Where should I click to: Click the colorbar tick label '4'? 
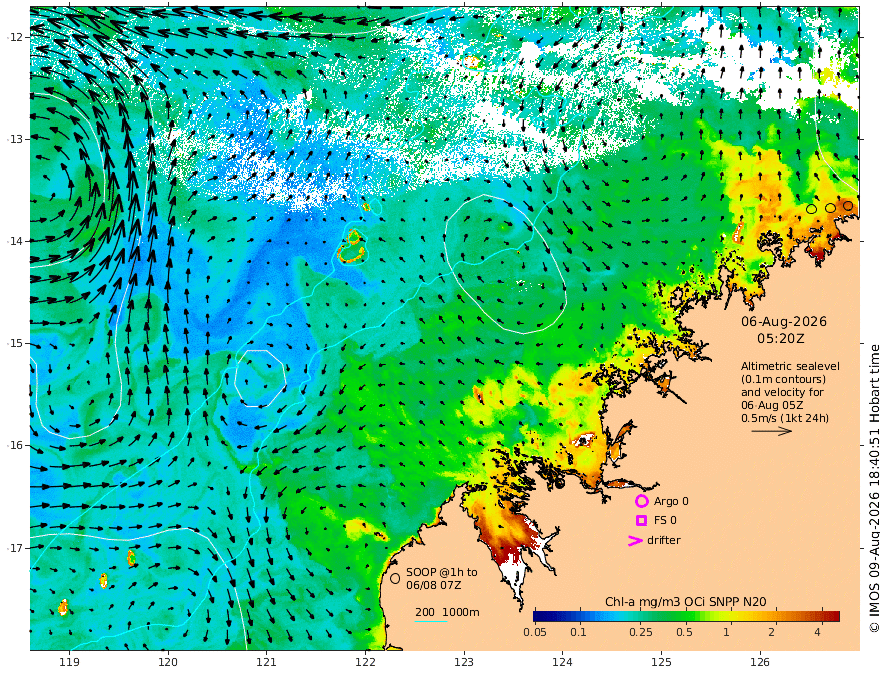(817, 632)
